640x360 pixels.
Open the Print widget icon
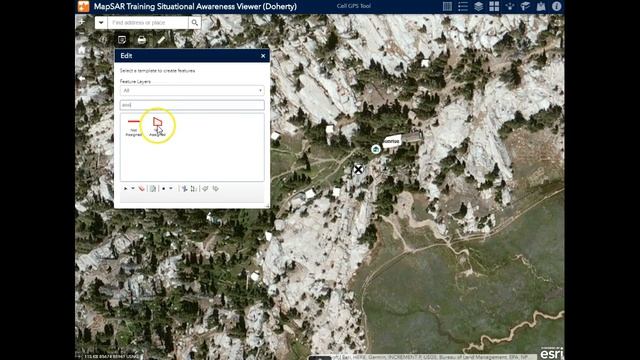(142, 40)
